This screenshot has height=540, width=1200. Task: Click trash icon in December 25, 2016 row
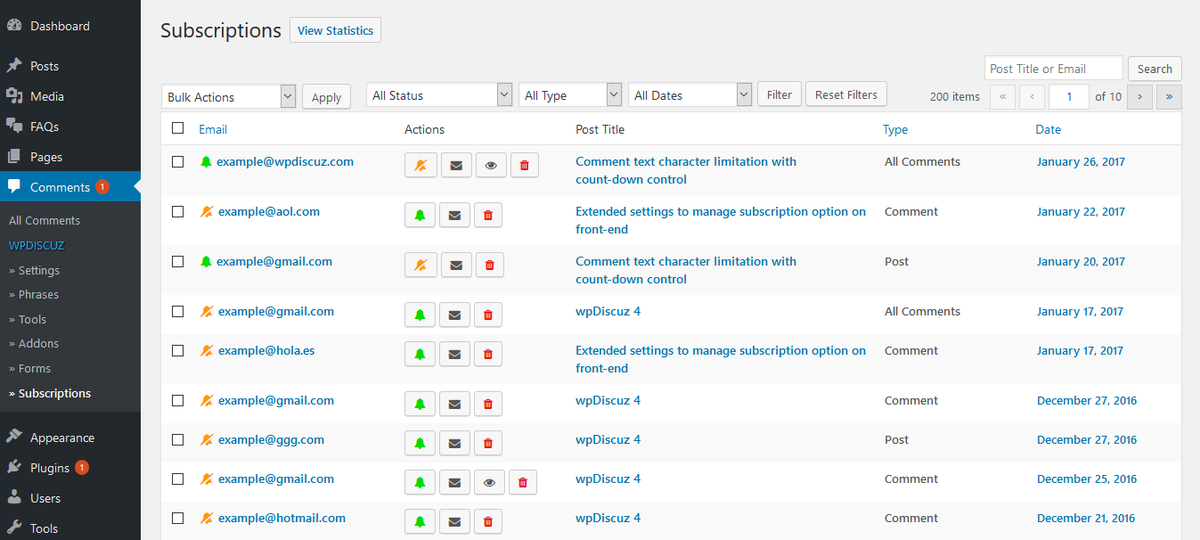(x=523, y=482)
